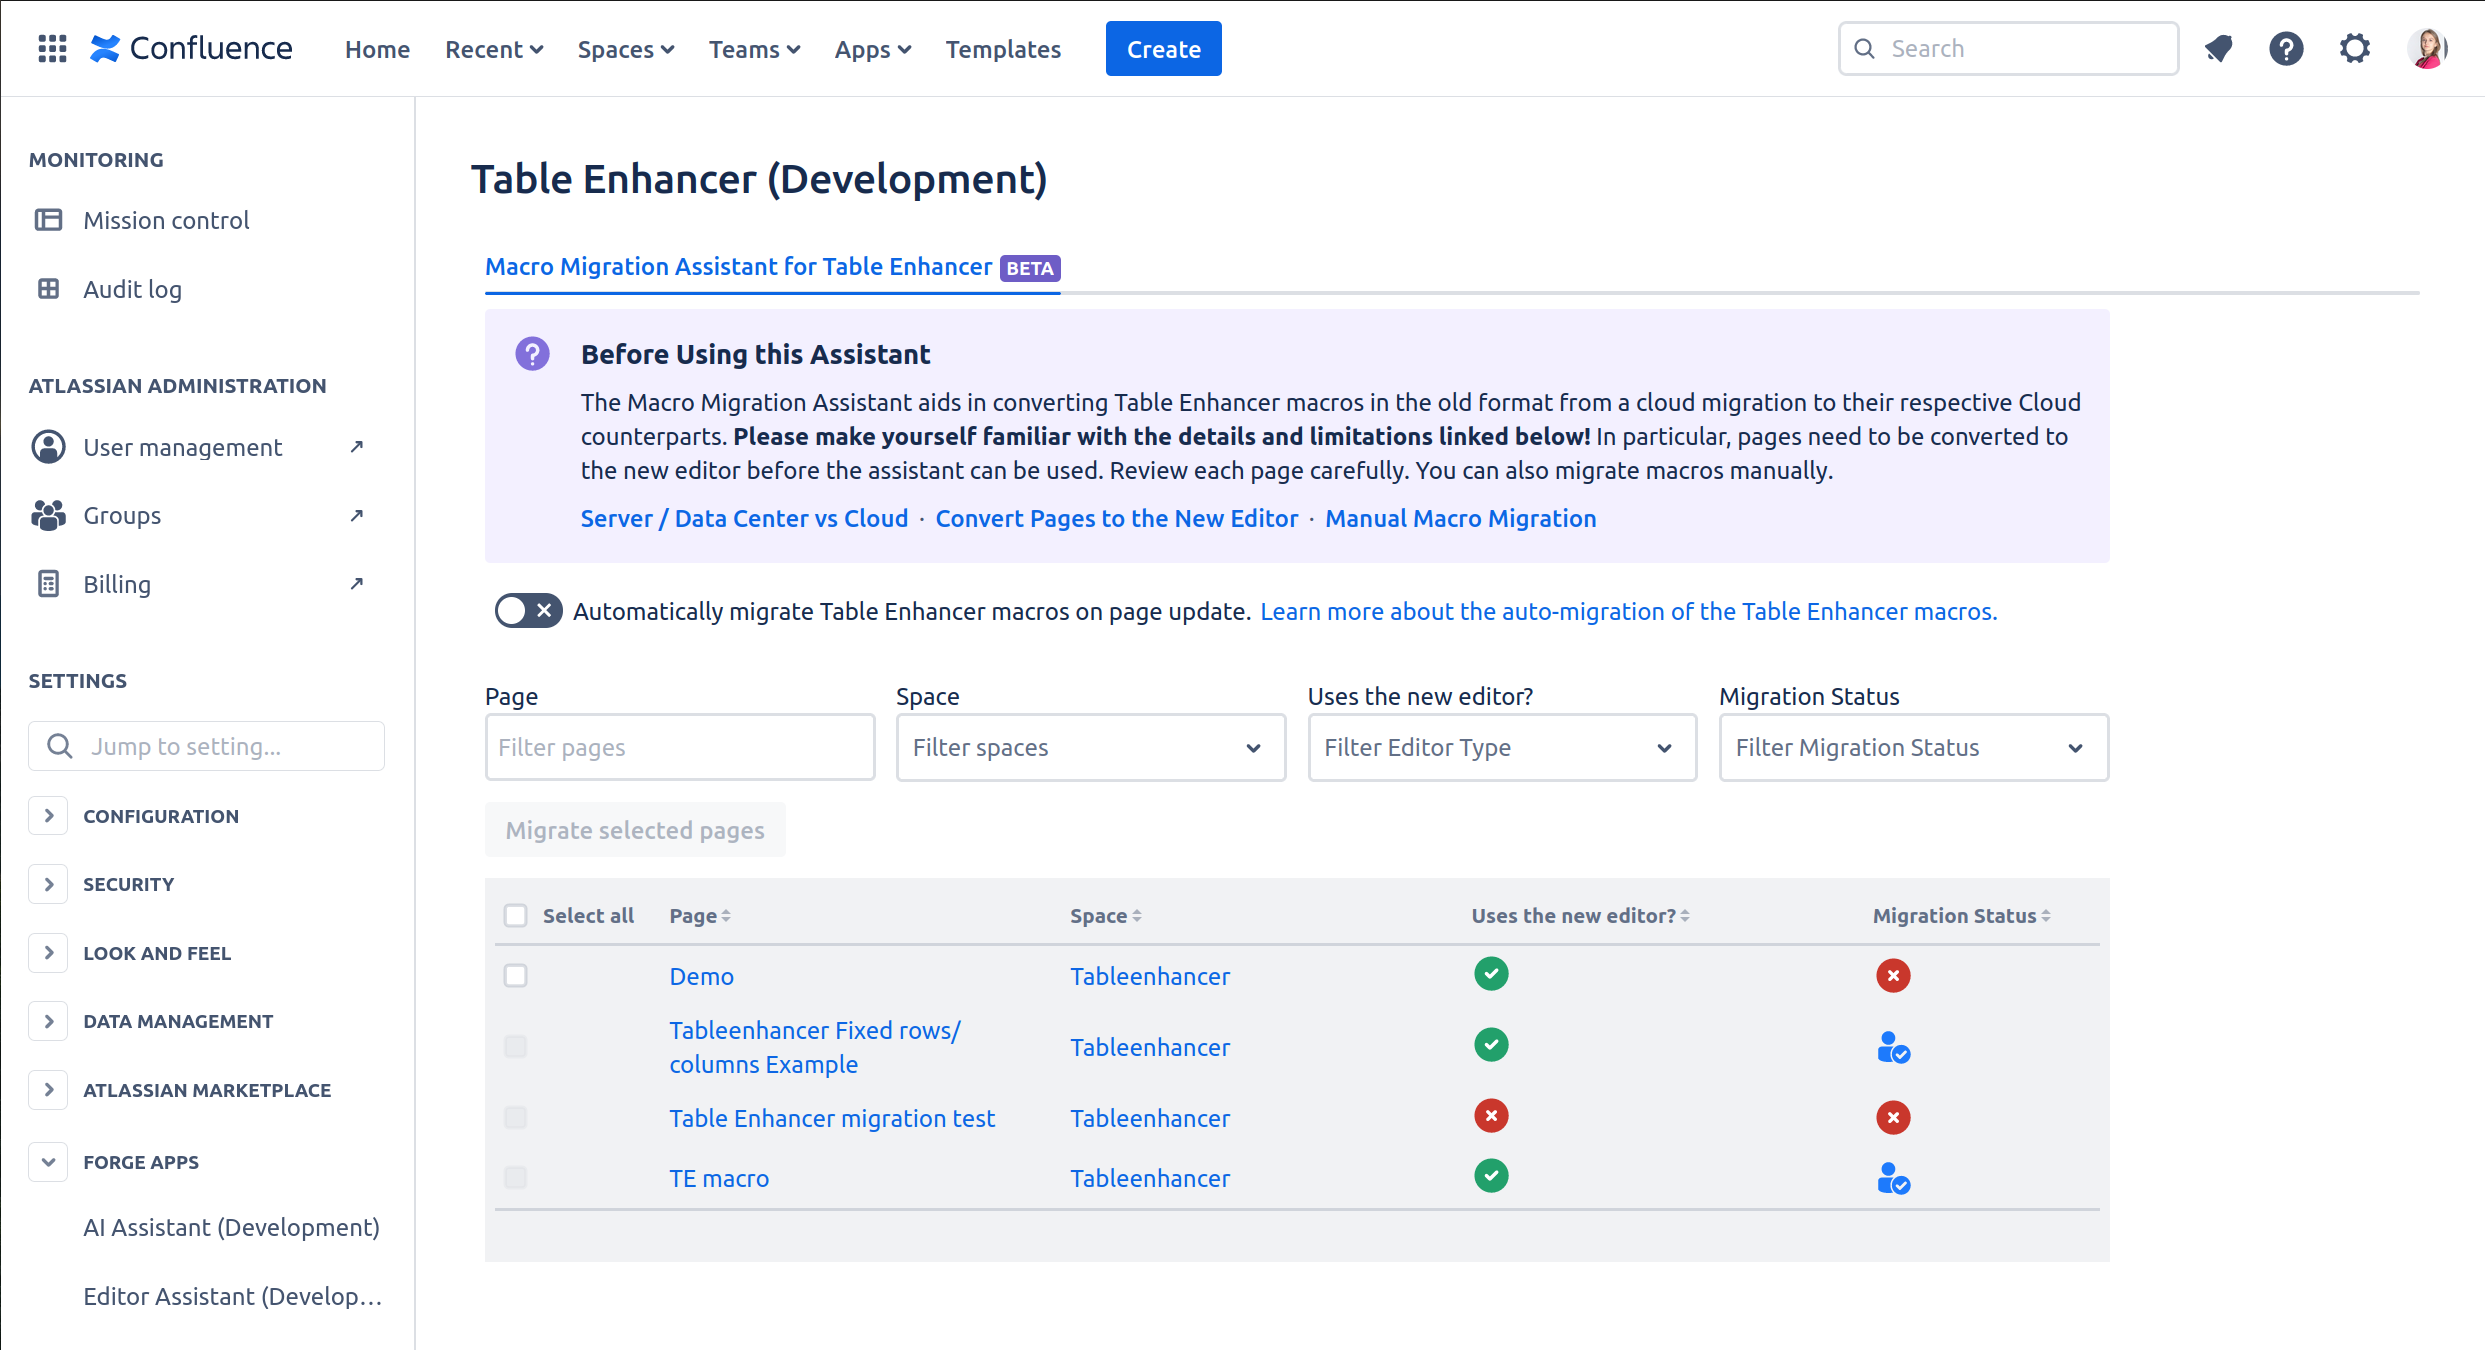Open the Convert Pages to the New Editor link
This screenshot has height=1350, width=2485.
coord(1116,518)
